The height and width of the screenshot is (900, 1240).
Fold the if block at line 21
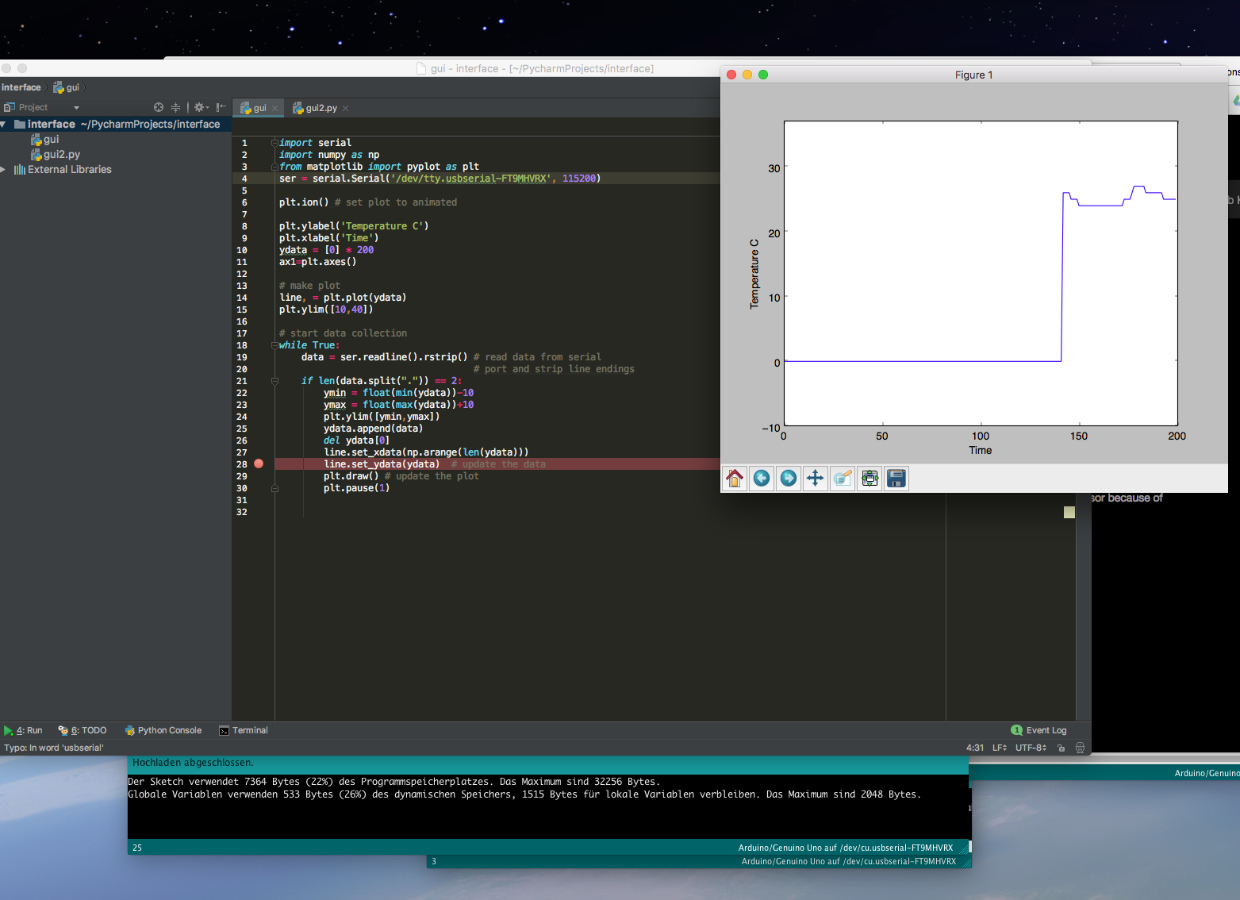274,381
